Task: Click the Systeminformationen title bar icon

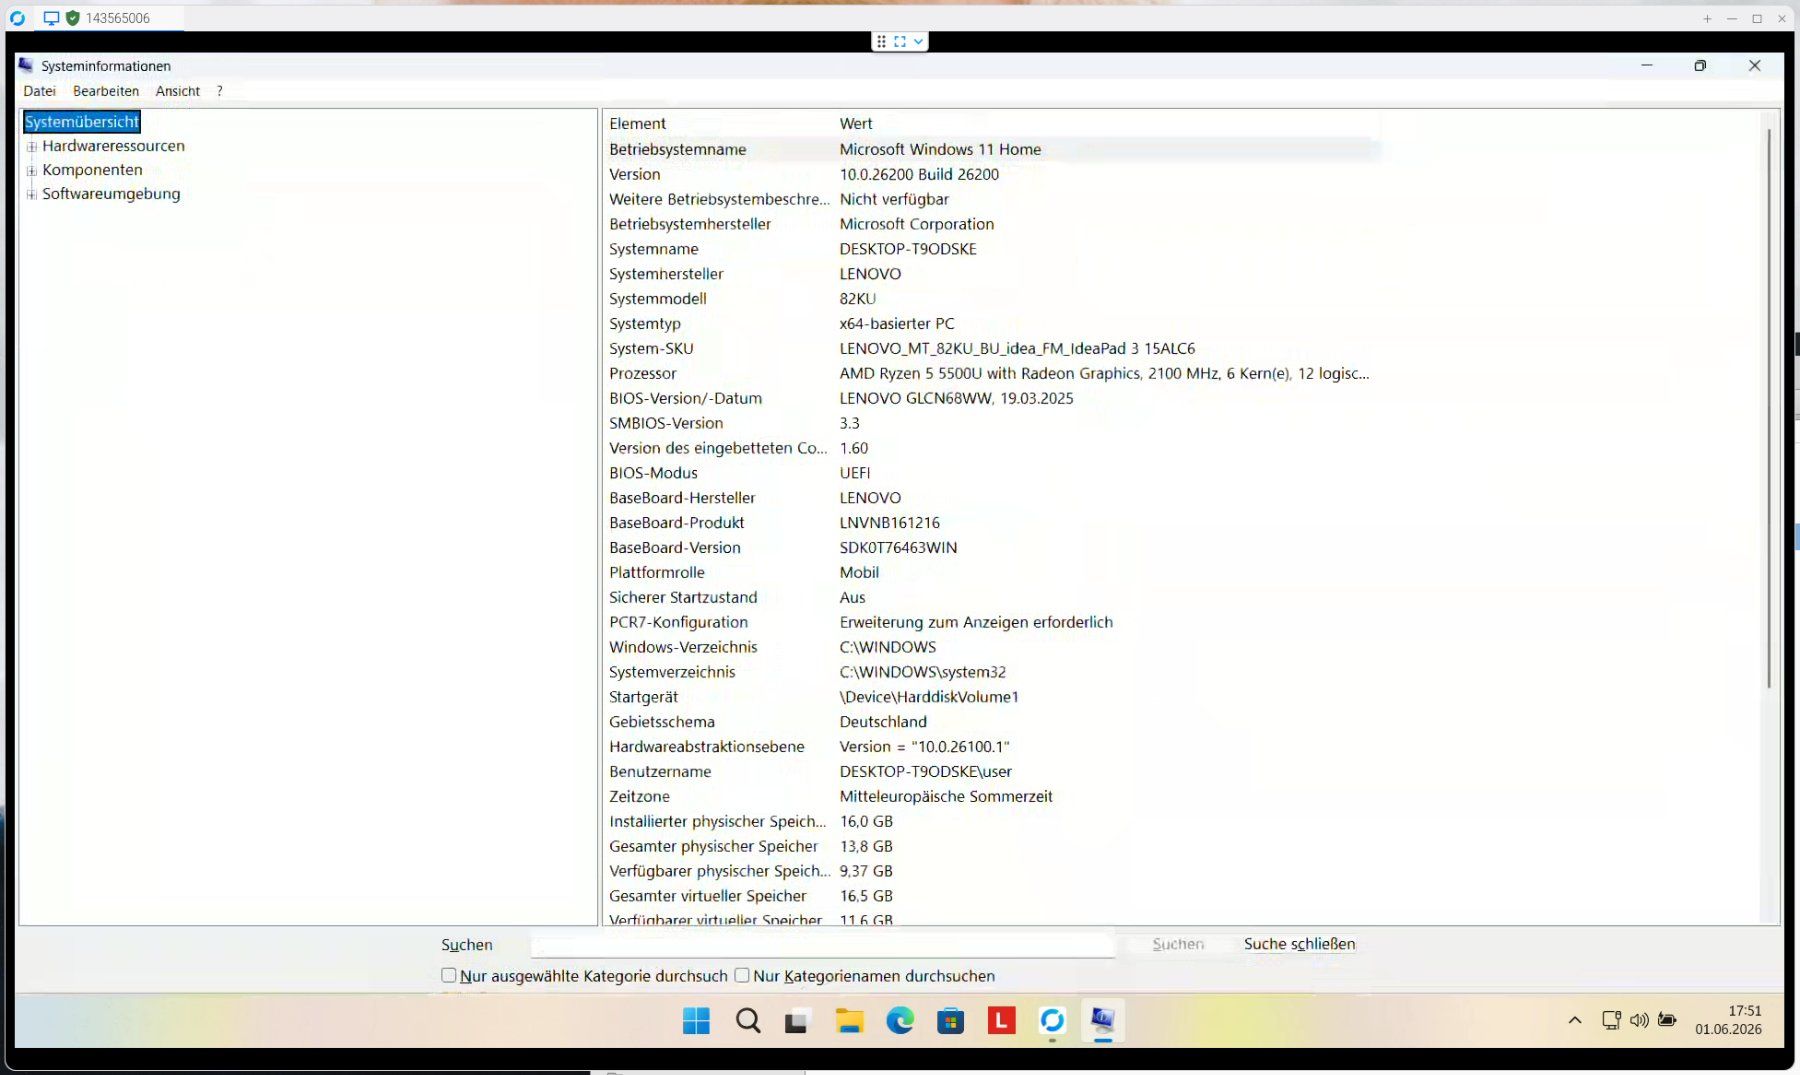Action: tap(26, 65)
